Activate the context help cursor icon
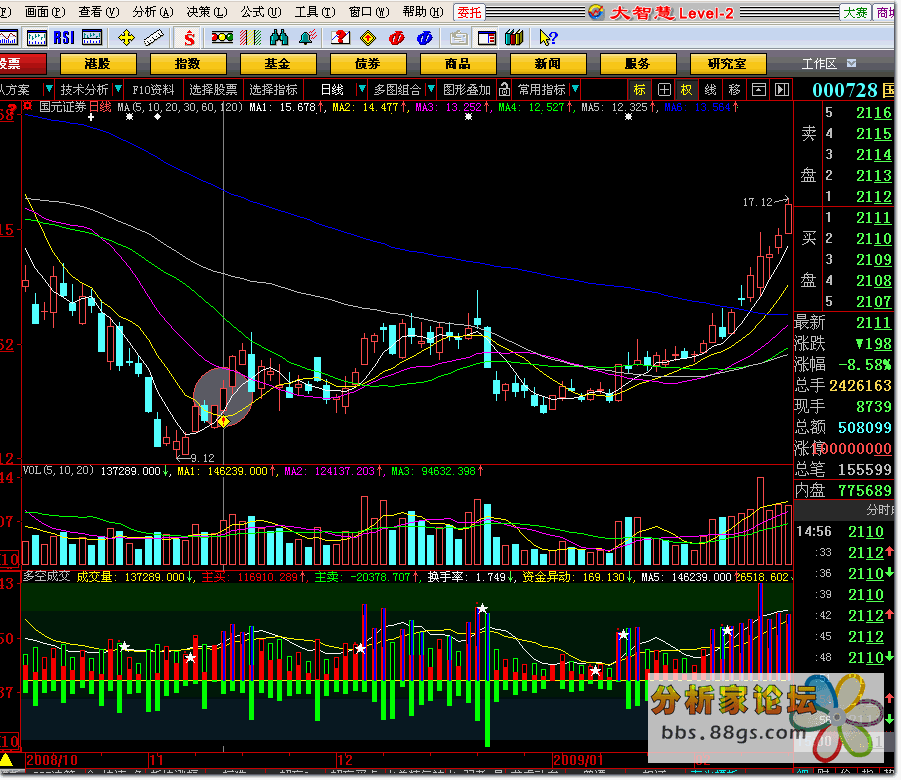 pos(548,38)
